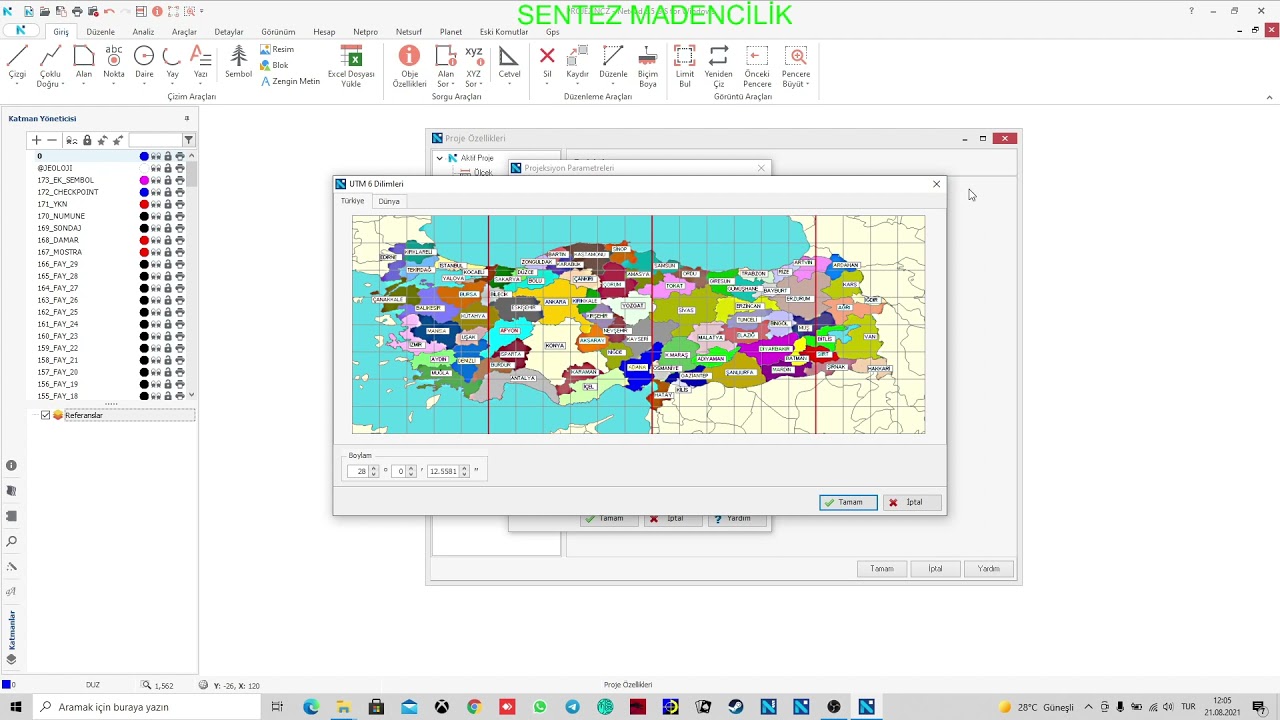Open the Eski Komutlar ribbon tab

[x=504, y=32]
